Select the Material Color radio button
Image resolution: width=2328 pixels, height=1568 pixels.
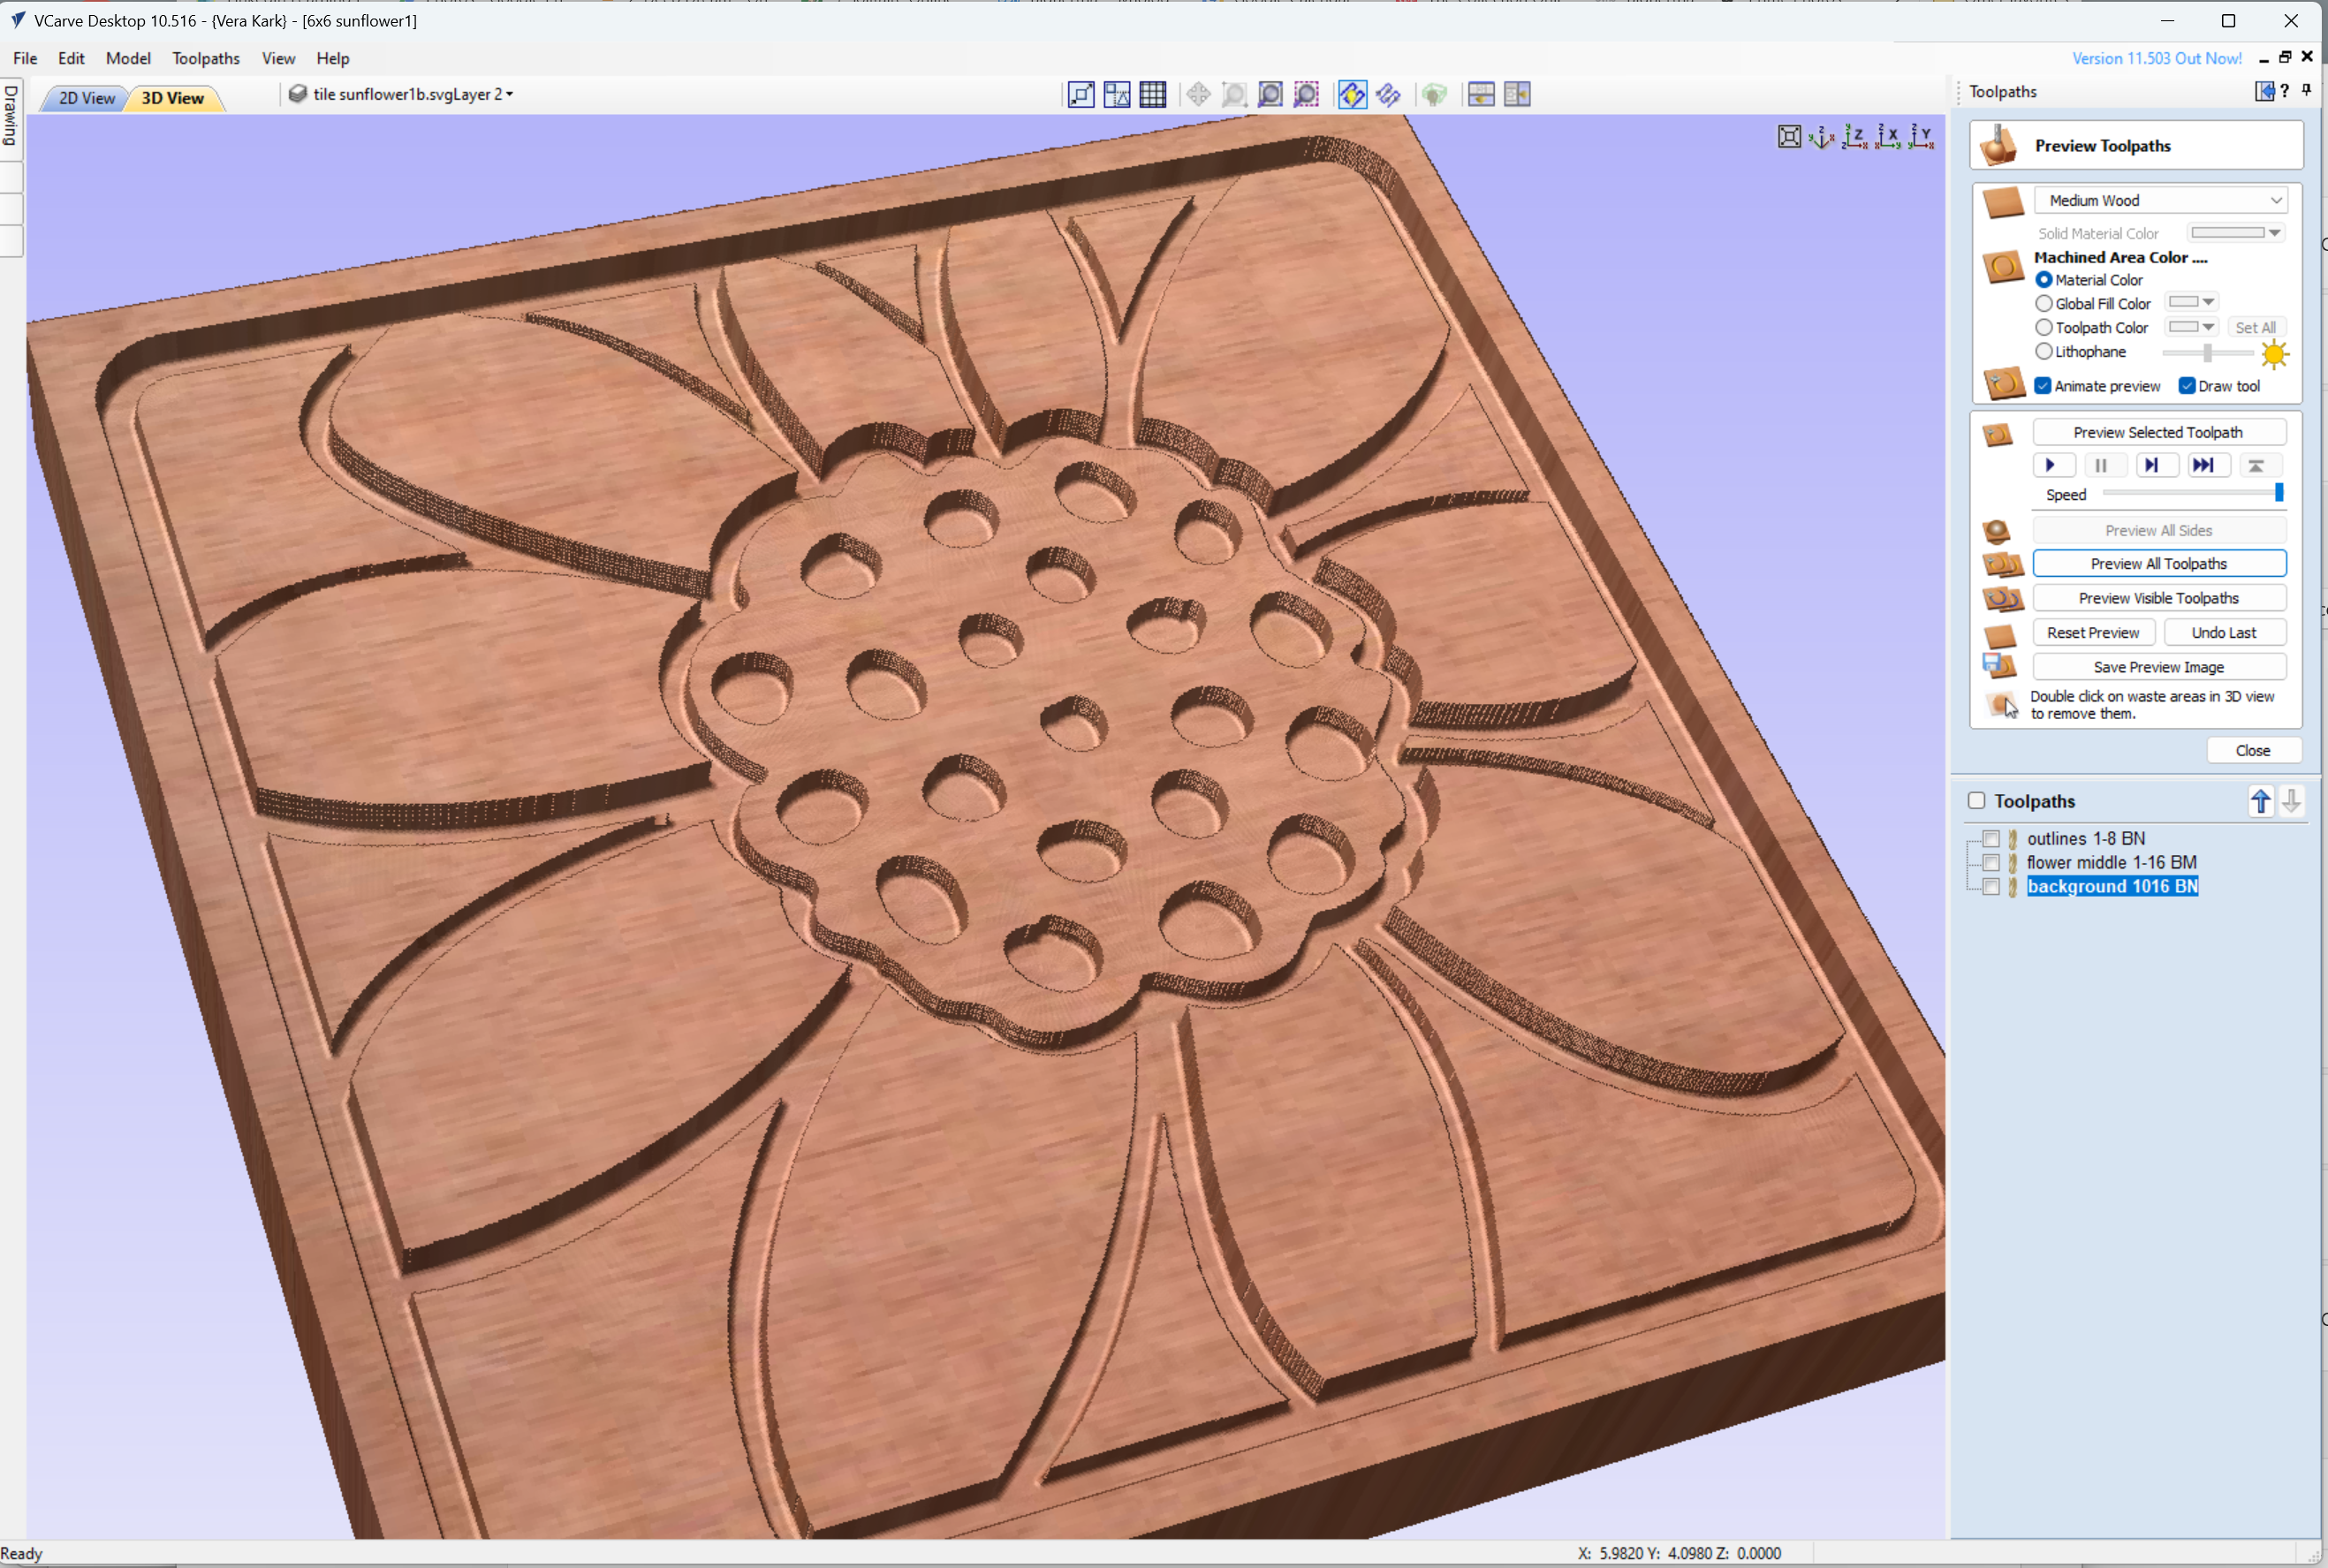pyautogui.click(x=2043, y=280)
